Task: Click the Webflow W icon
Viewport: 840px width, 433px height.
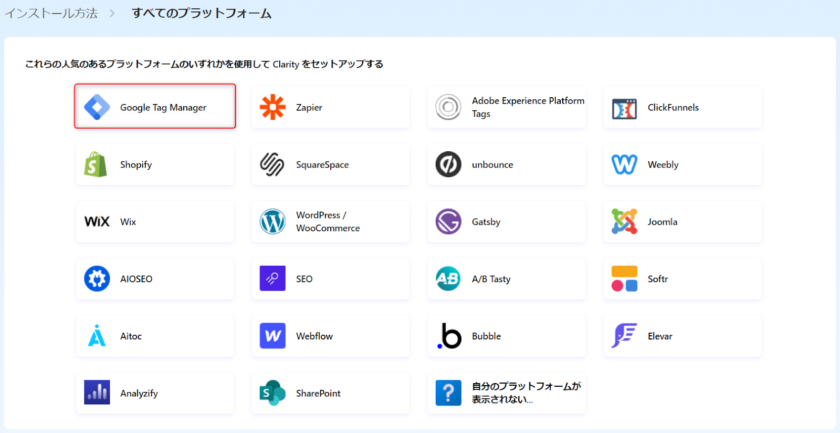Action: point(272,336)
